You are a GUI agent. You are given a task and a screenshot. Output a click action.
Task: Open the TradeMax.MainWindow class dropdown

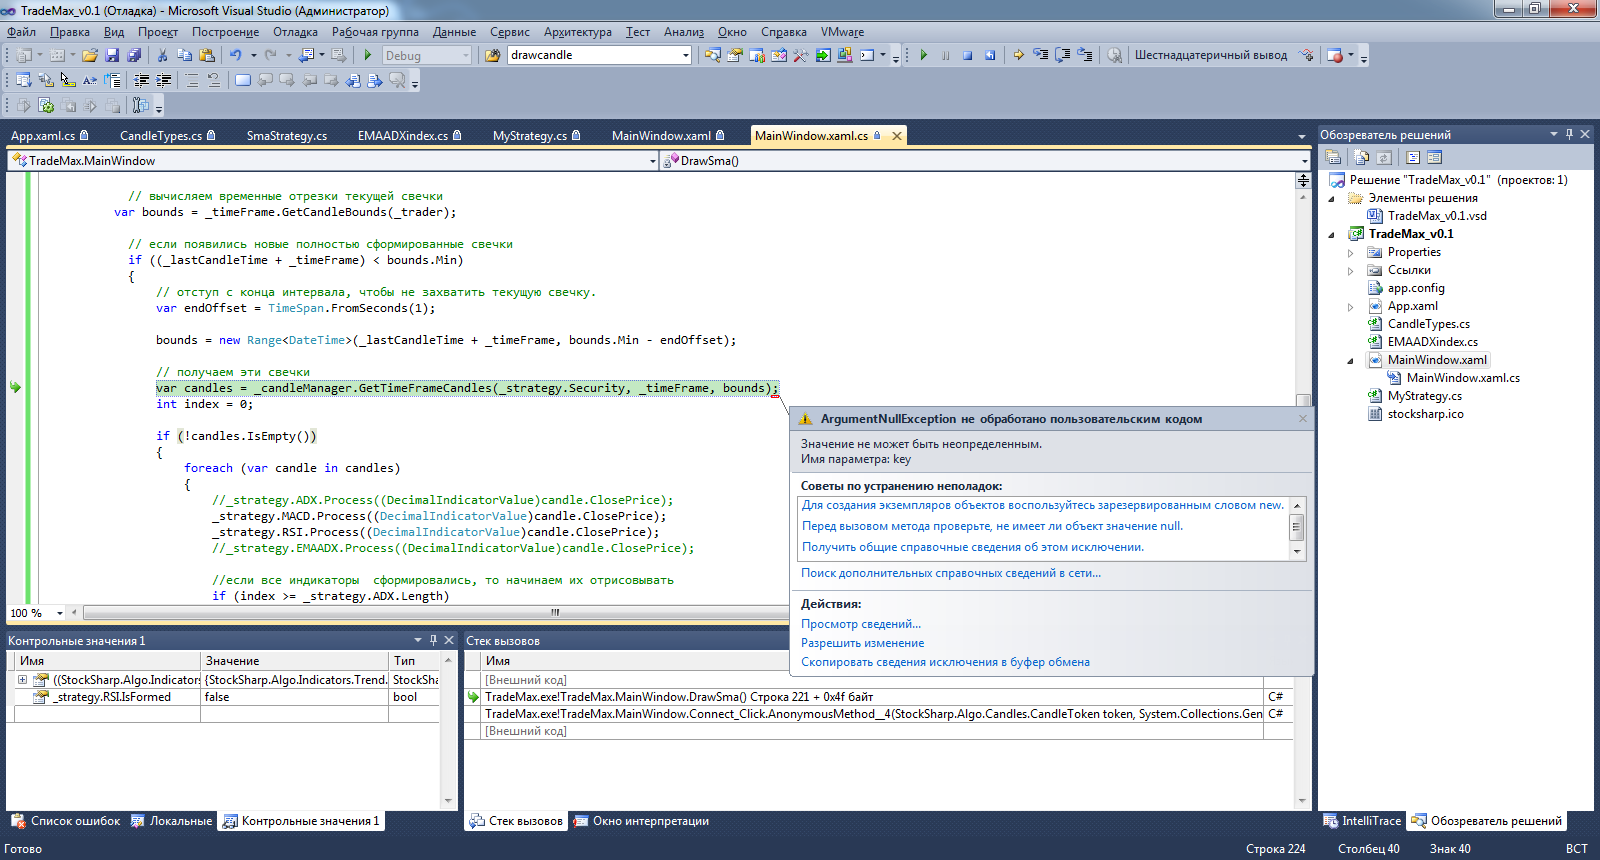click(x=652, y=161)
